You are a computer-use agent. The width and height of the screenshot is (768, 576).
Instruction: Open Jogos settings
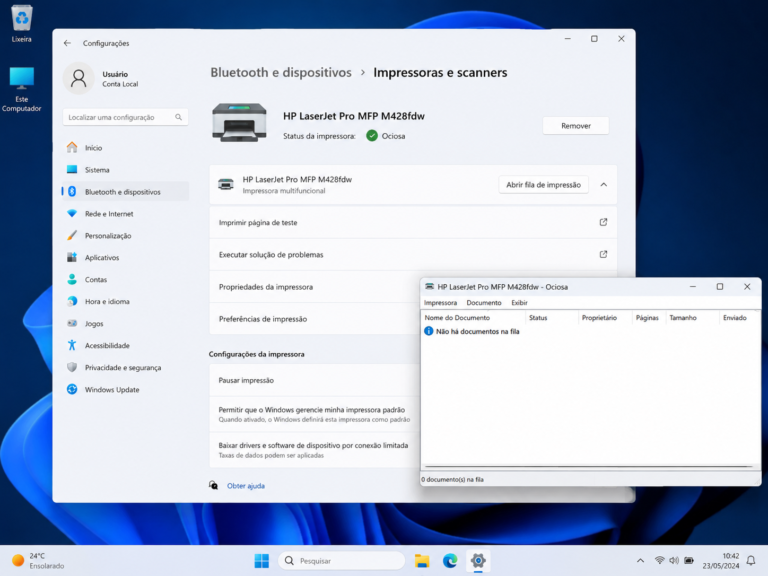(x=125, y=323)
